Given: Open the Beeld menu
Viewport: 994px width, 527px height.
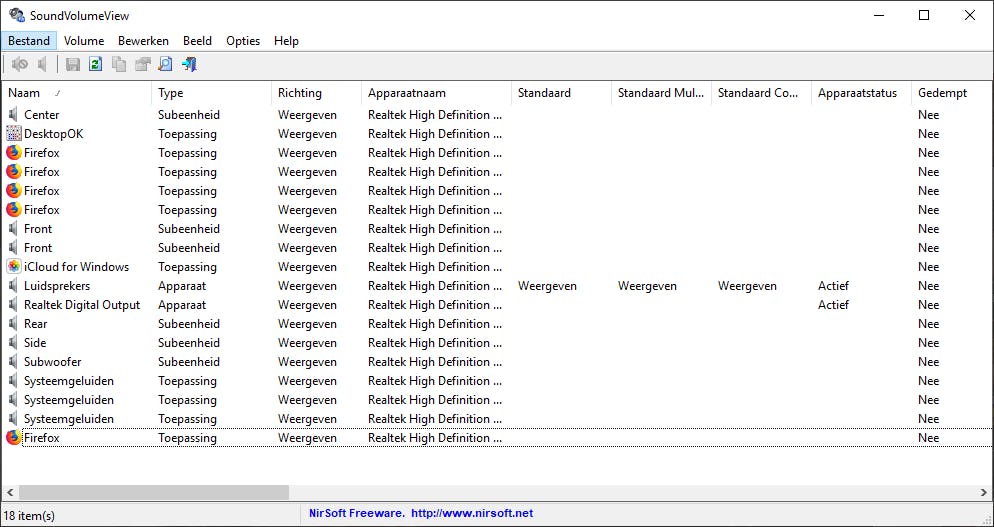Looking at the screenshot, I should (x=197, y=41).
